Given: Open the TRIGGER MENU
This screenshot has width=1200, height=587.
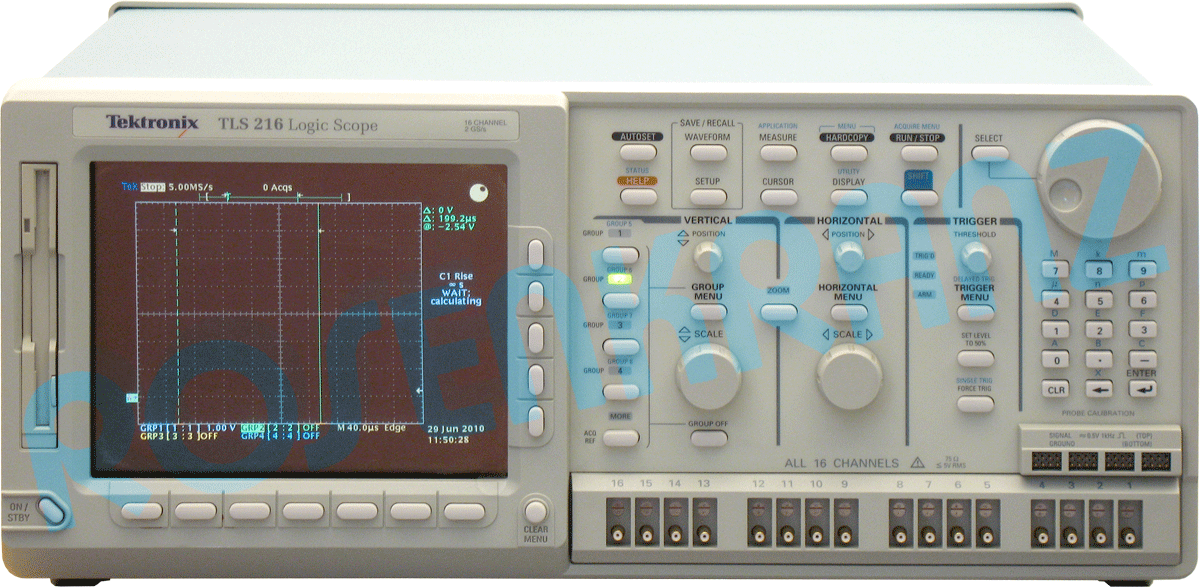Looking at the screenshot, I should click(974, 312).
